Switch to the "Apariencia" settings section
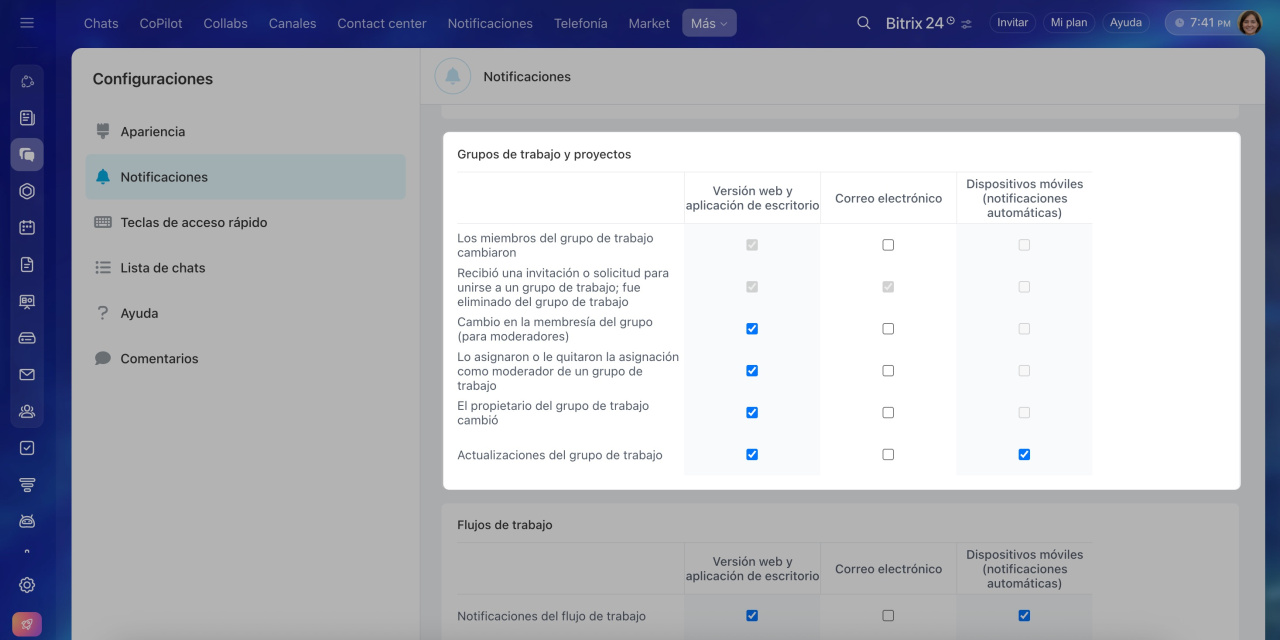This screenshot has width=1280, height=640. (152, 131)
